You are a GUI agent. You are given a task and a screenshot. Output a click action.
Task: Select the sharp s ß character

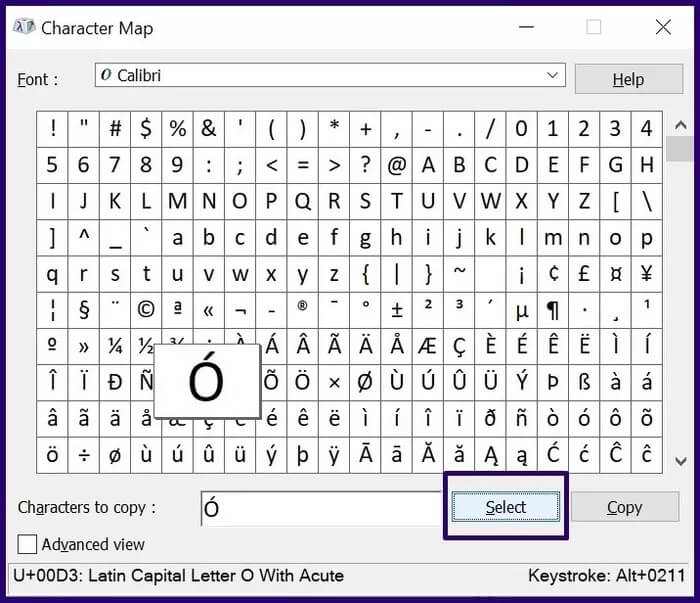[584, 382]
